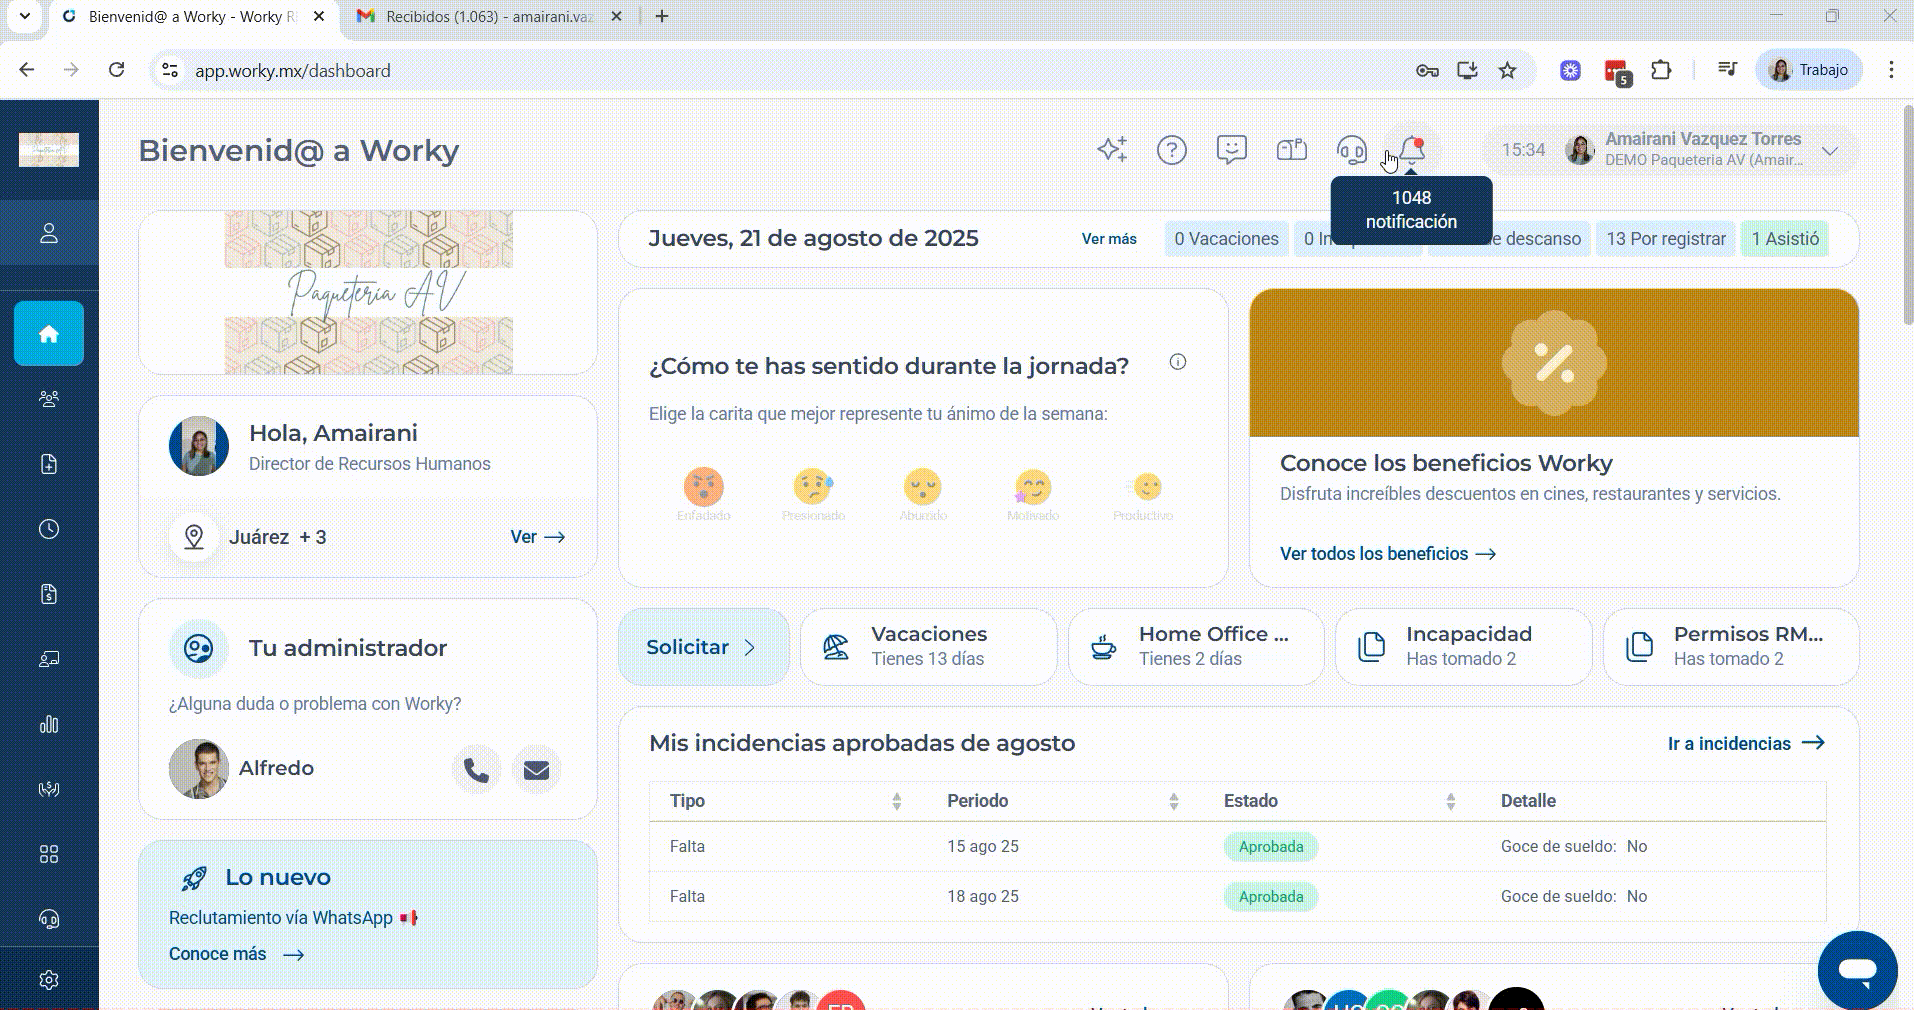
Task: Open a new browser tab
Action: tap(662, 16)
